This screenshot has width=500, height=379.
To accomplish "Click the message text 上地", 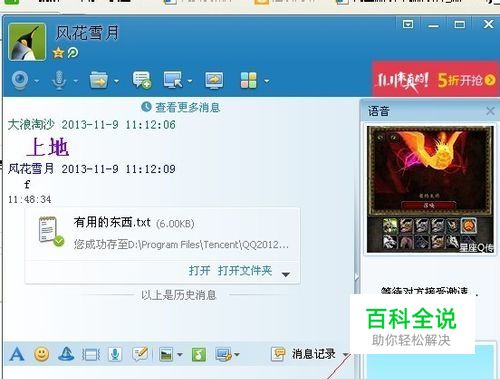I will tap(48, 147).
